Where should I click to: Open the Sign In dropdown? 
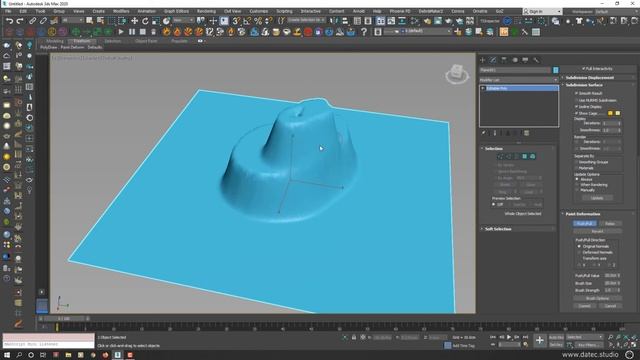(542, 11)
